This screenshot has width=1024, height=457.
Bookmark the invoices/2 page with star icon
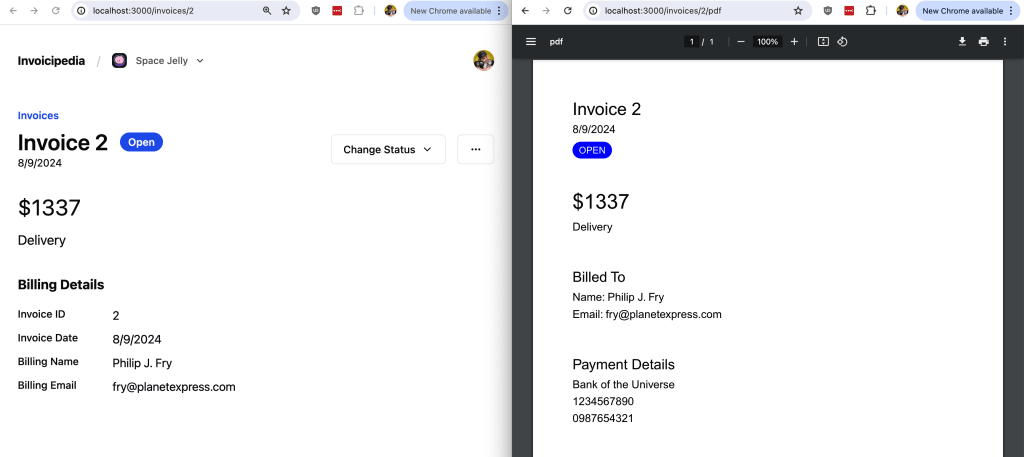286,11
